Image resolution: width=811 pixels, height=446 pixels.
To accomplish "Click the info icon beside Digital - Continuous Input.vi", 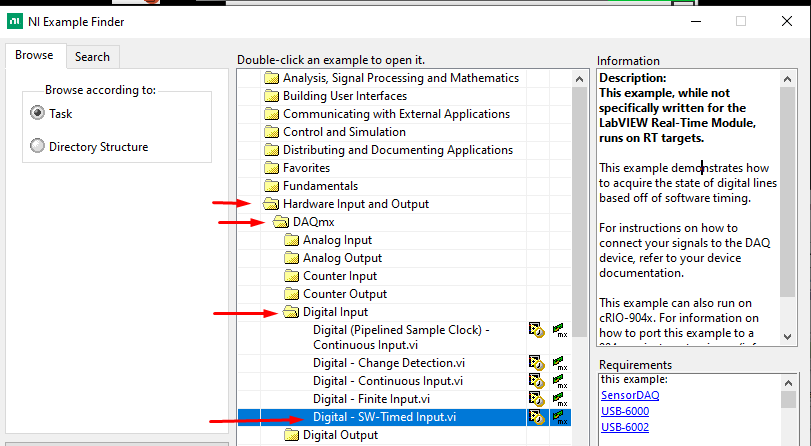I will (537, 381).
